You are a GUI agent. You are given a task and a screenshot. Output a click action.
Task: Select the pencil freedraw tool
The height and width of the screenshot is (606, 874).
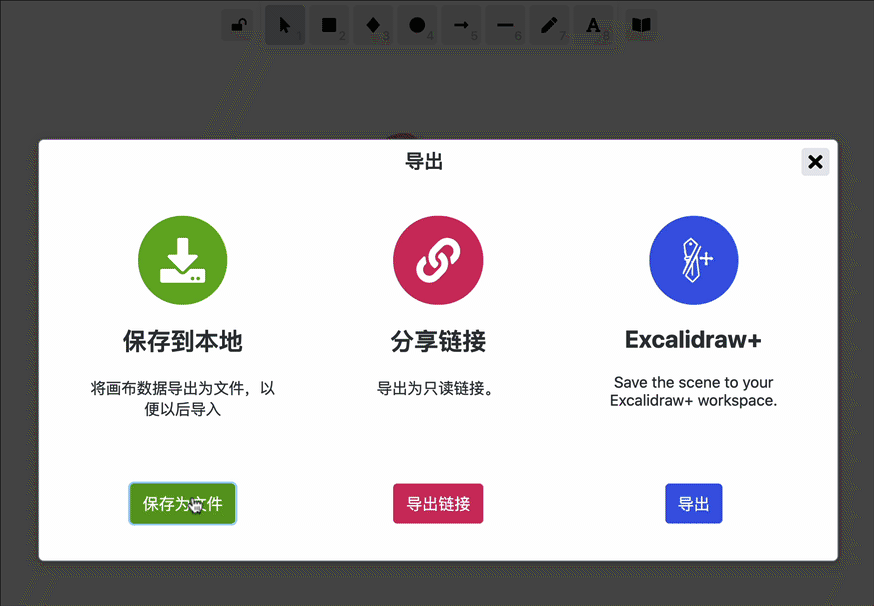(x=549, y=25)
